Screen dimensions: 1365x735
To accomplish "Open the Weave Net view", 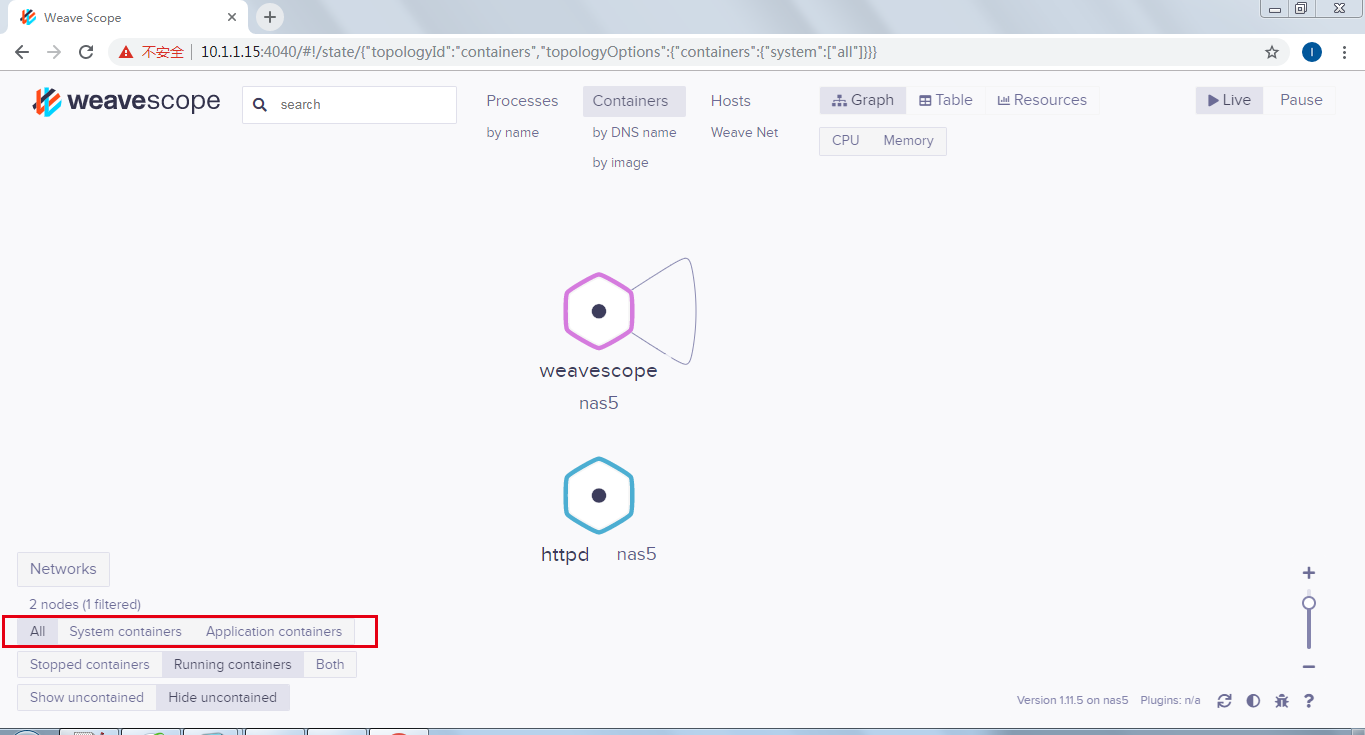I will (744, 133).
